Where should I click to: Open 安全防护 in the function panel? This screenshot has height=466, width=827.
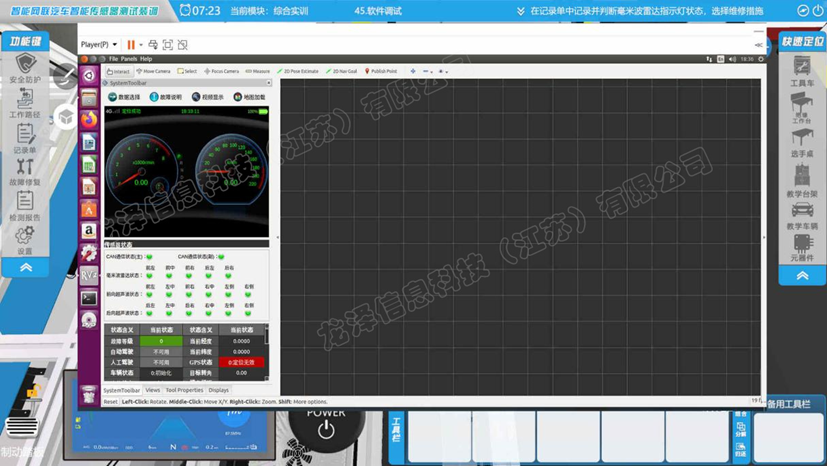coord(25,69)
